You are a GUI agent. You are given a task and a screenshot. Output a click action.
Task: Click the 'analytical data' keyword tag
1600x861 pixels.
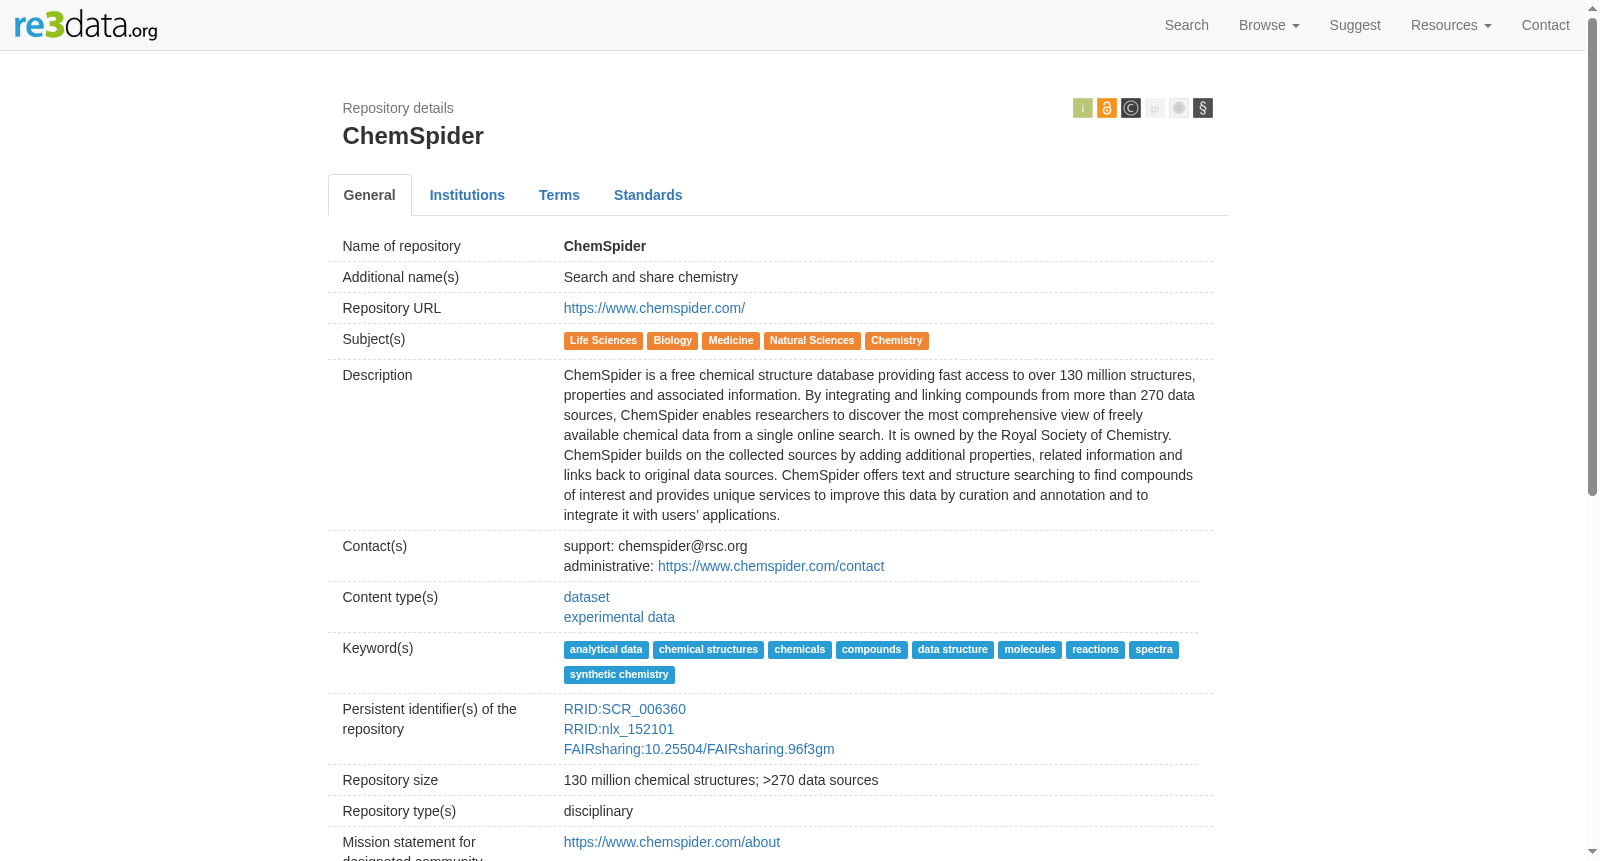pyautogui.click(x=606, y=650)
